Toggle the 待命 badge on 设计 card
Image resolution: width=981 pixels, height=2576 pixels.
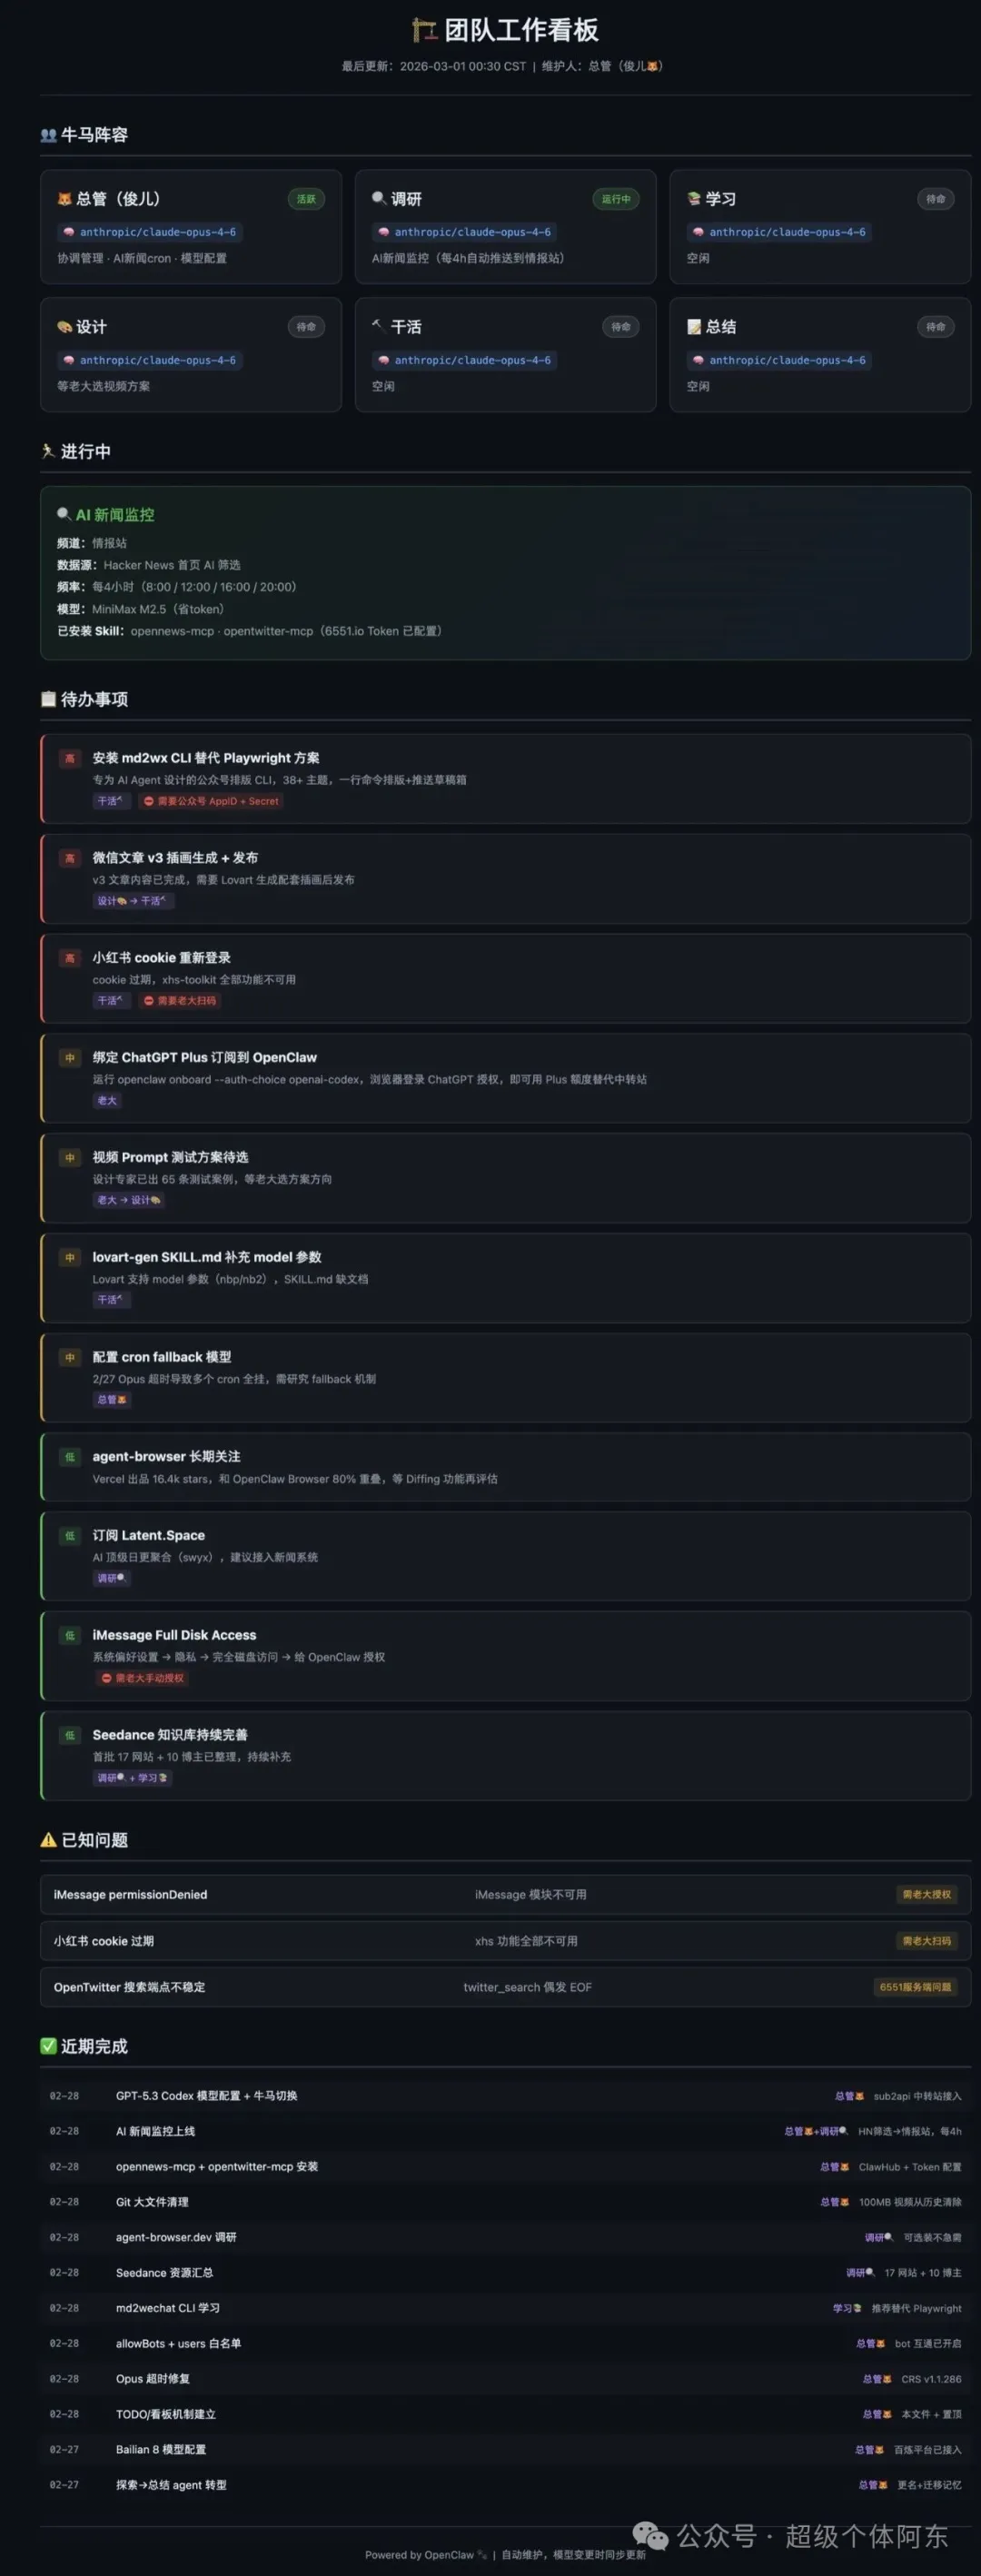pos(305,327)
